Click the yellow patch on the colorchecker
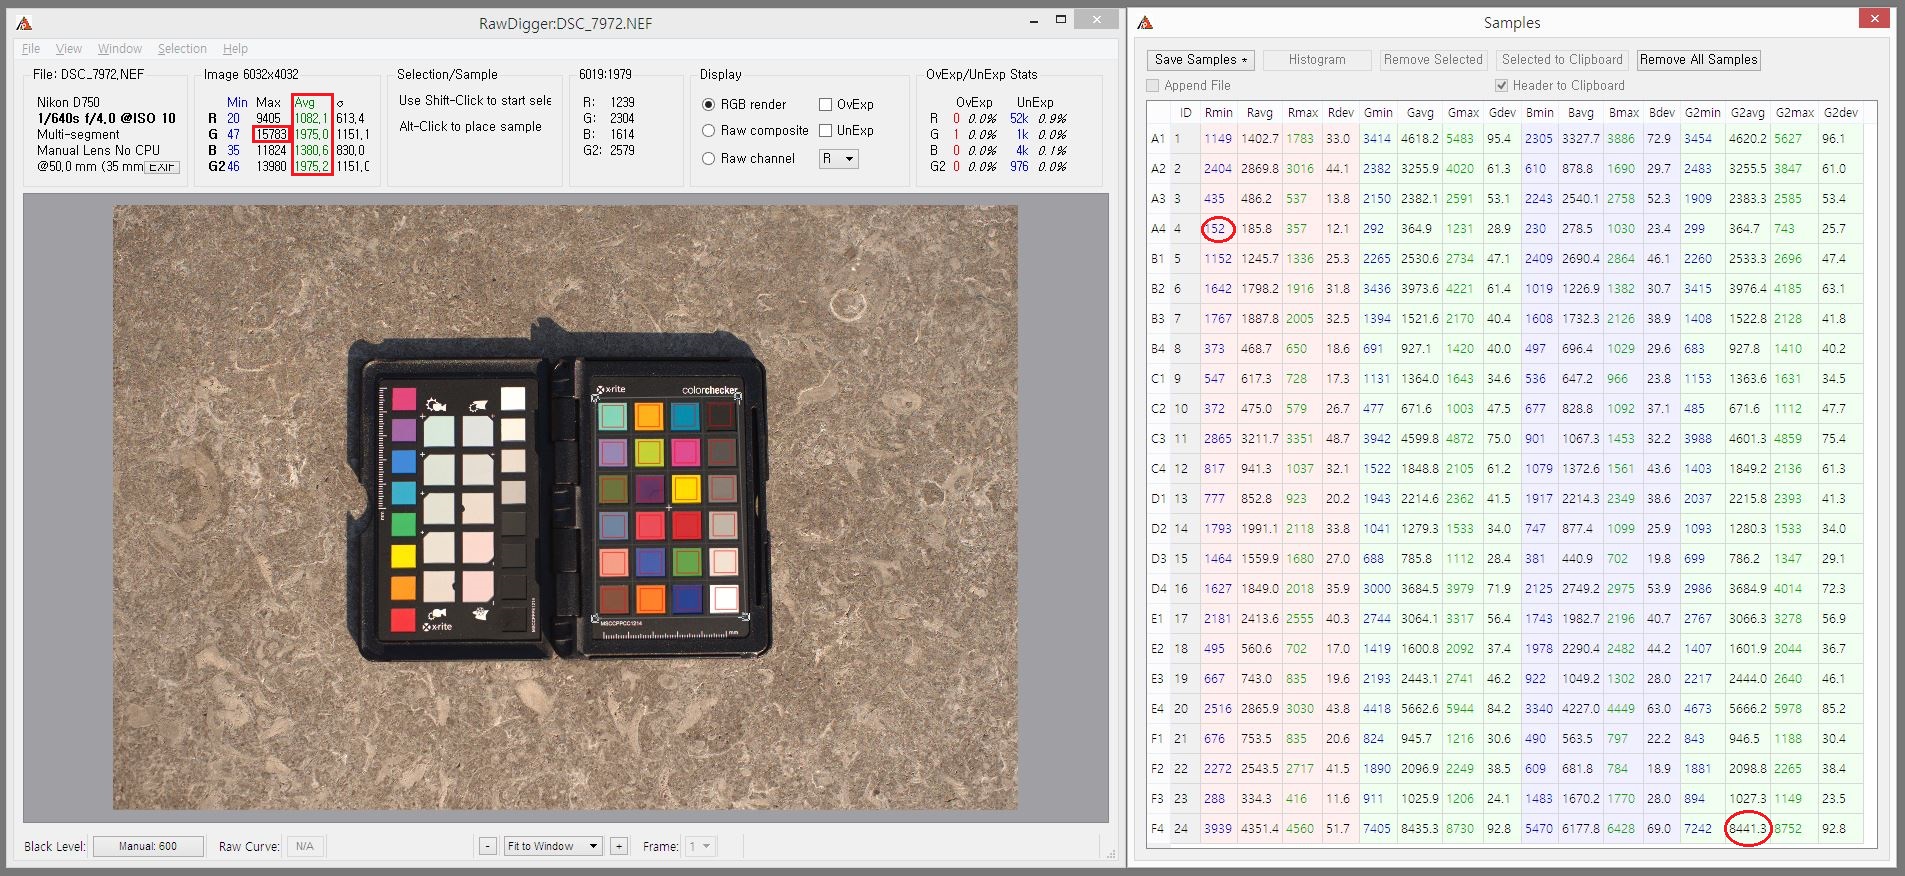This screenshot has height=876, width=1905. 686,489
